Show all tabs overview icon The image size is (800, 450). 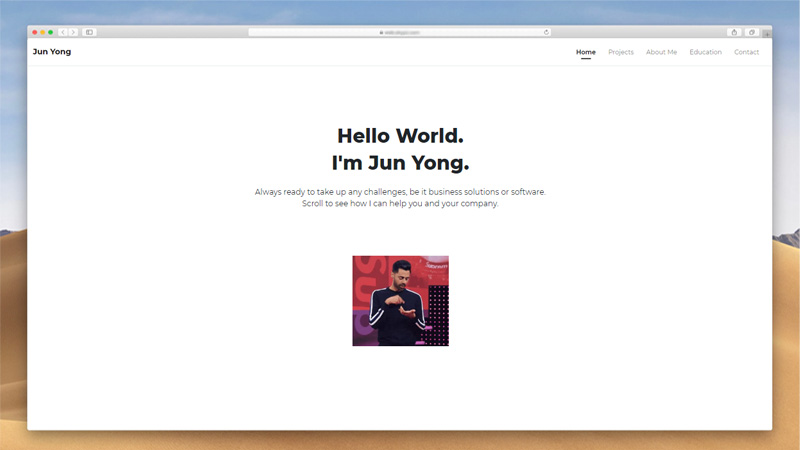tap(751, 32)
